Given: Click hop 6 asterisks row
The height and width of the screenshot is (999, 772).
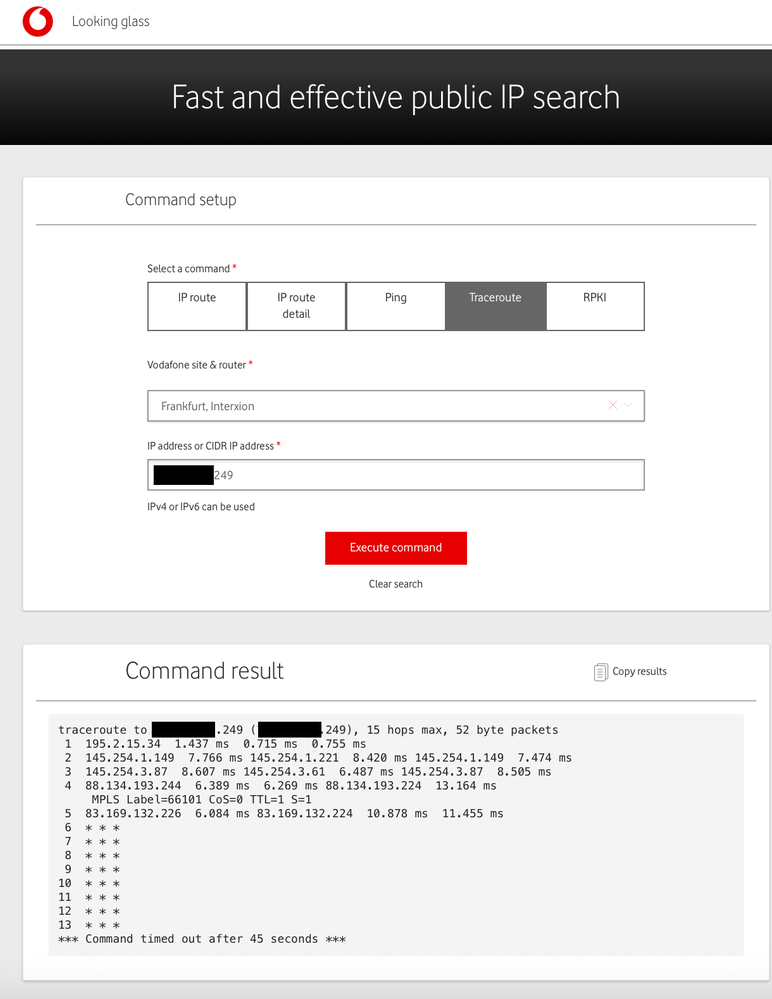Looking at the screenshot, I should [103, 828].
